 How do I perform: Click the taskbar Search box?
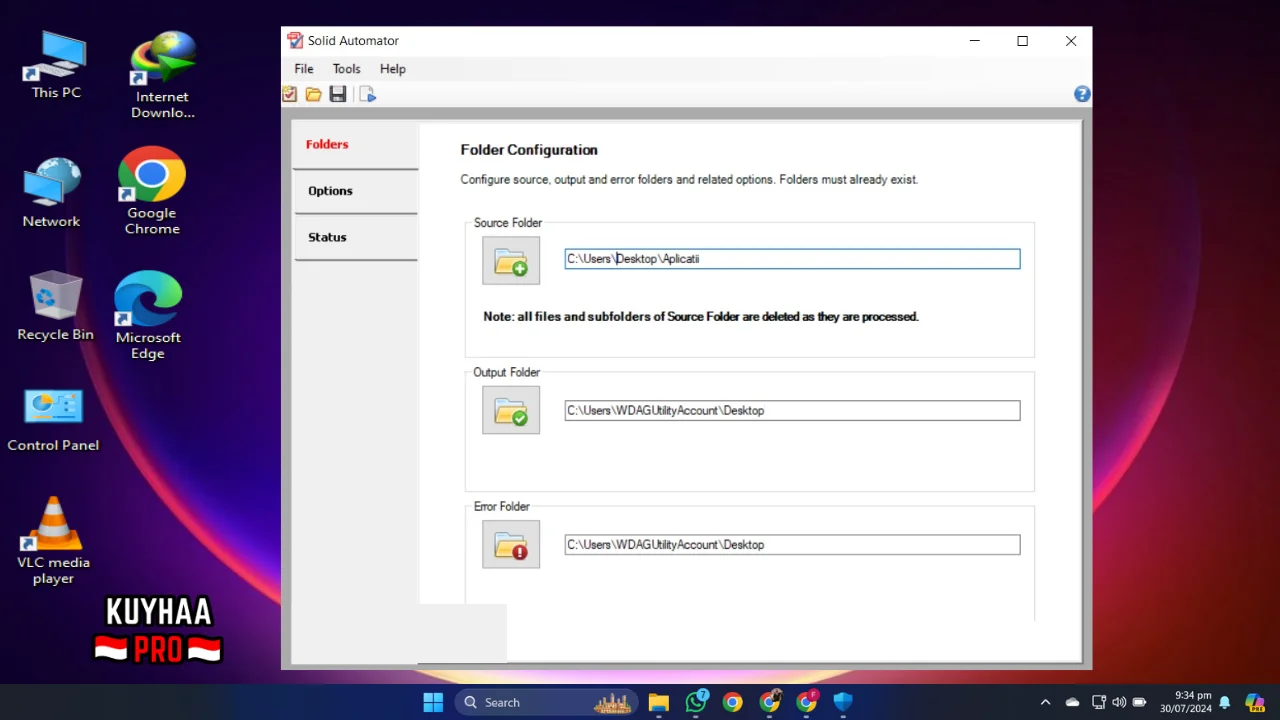(x=547, y=702)
